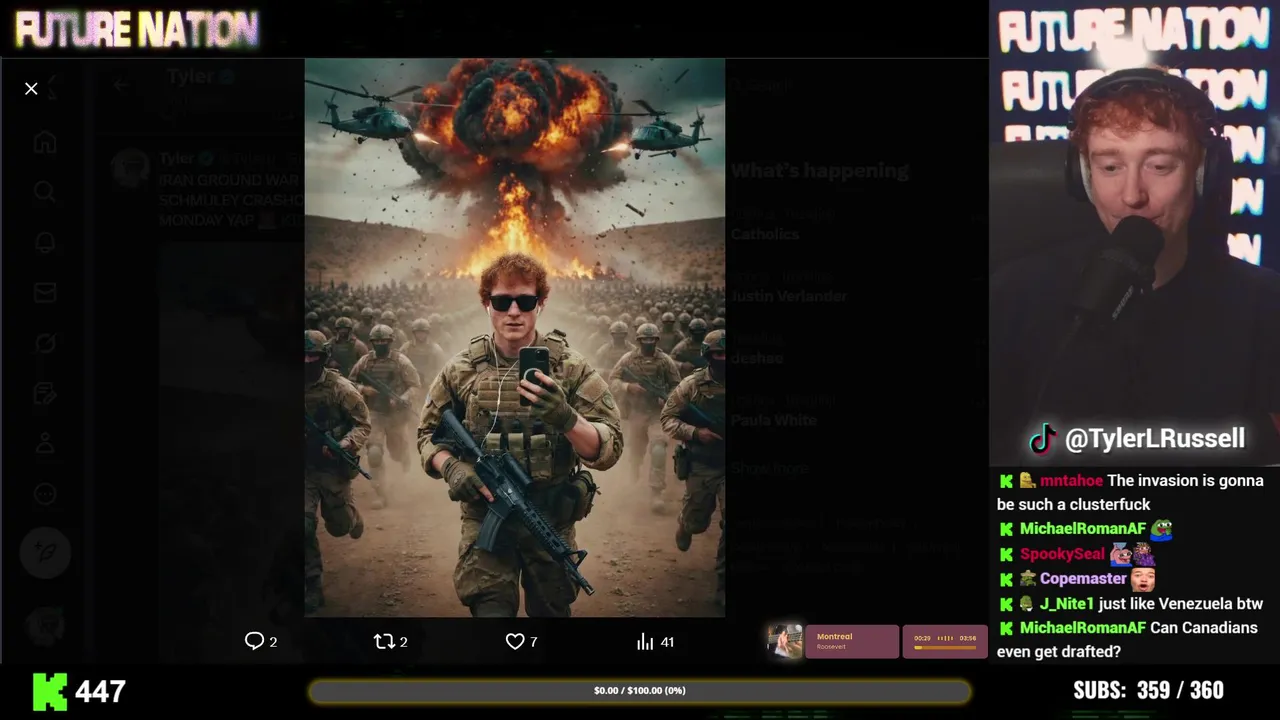Screen dimensions: 1280x720
Task: Click the back arrow beside Tyler header
Action: tap(121, 85)
